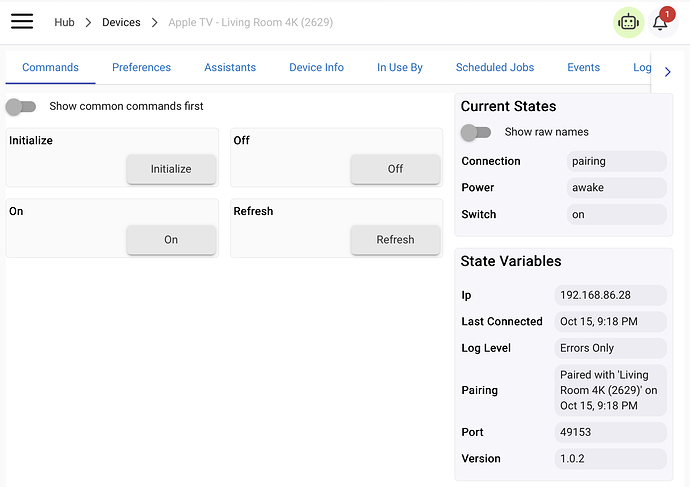Select the Version value 1.0.2

610,459
